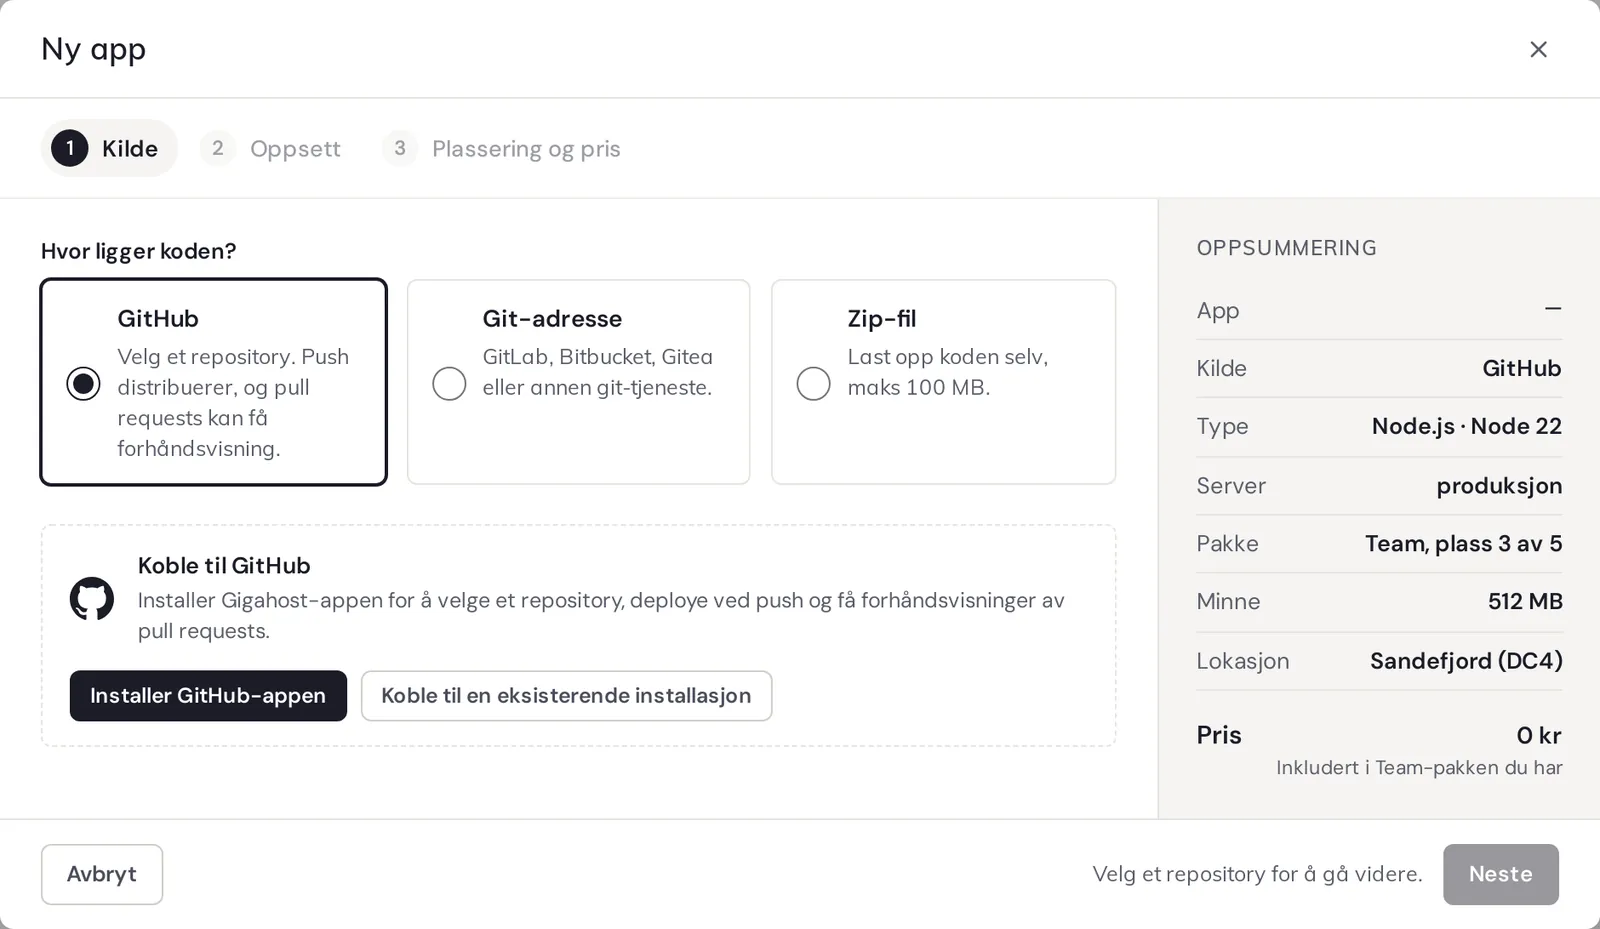Cancel with the Avbryt button
This screenshot has height=929, width=1600.
(x=102, y=874)
